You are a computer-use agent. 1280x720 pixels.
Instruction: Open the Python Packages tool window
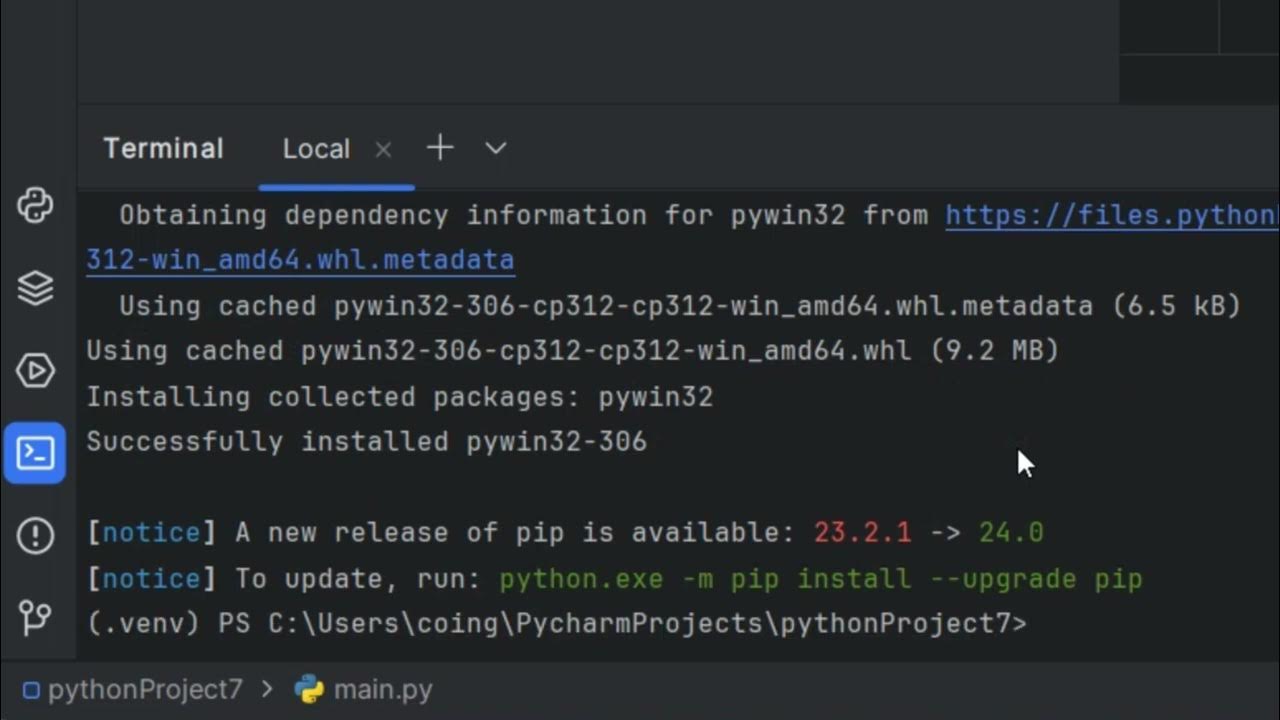(x=35, y=289)
